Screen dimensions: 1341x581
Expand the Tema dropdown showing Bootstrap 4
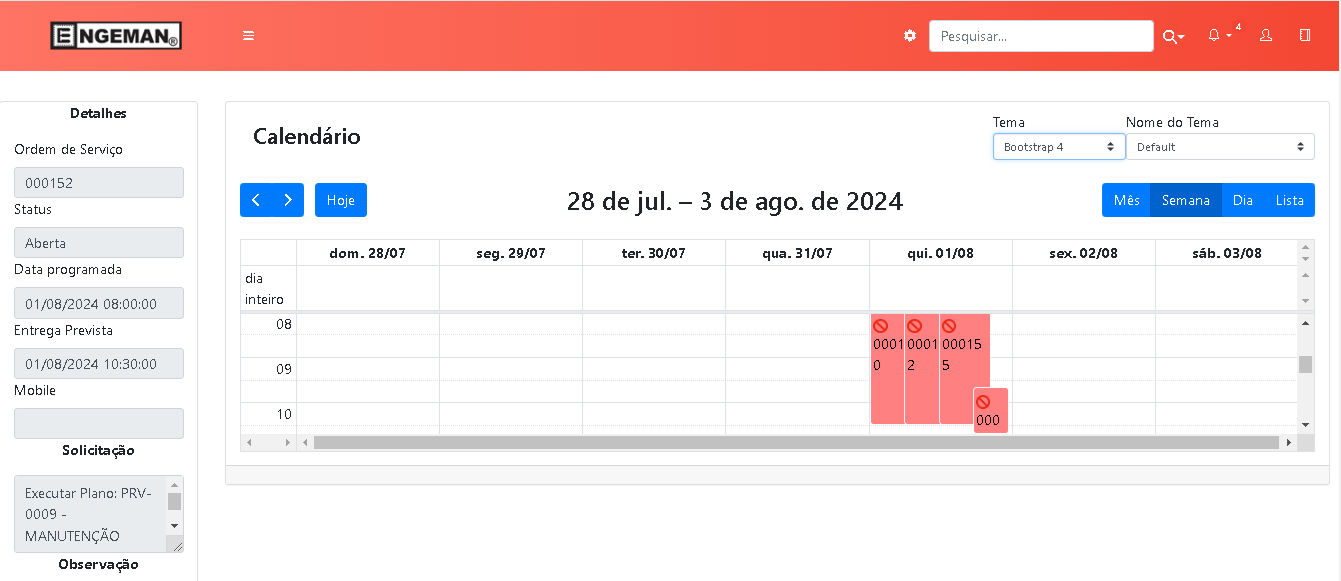1058,147
